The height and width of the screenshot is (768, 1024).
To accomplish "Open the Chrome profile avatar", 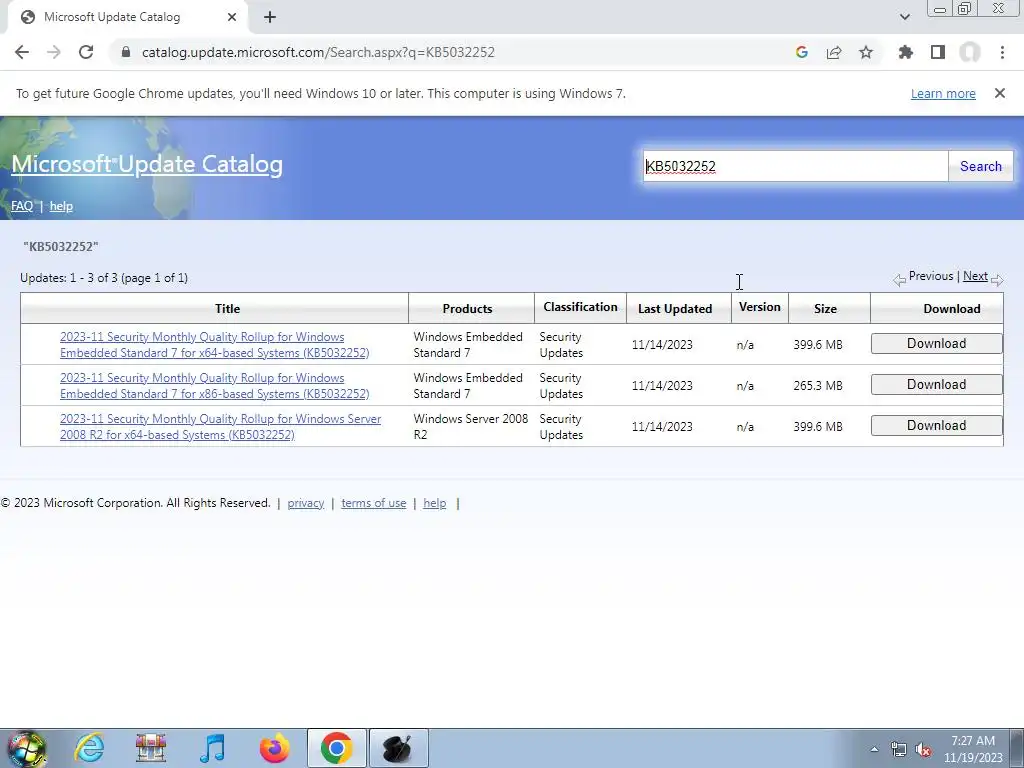I will click(970, 52).
